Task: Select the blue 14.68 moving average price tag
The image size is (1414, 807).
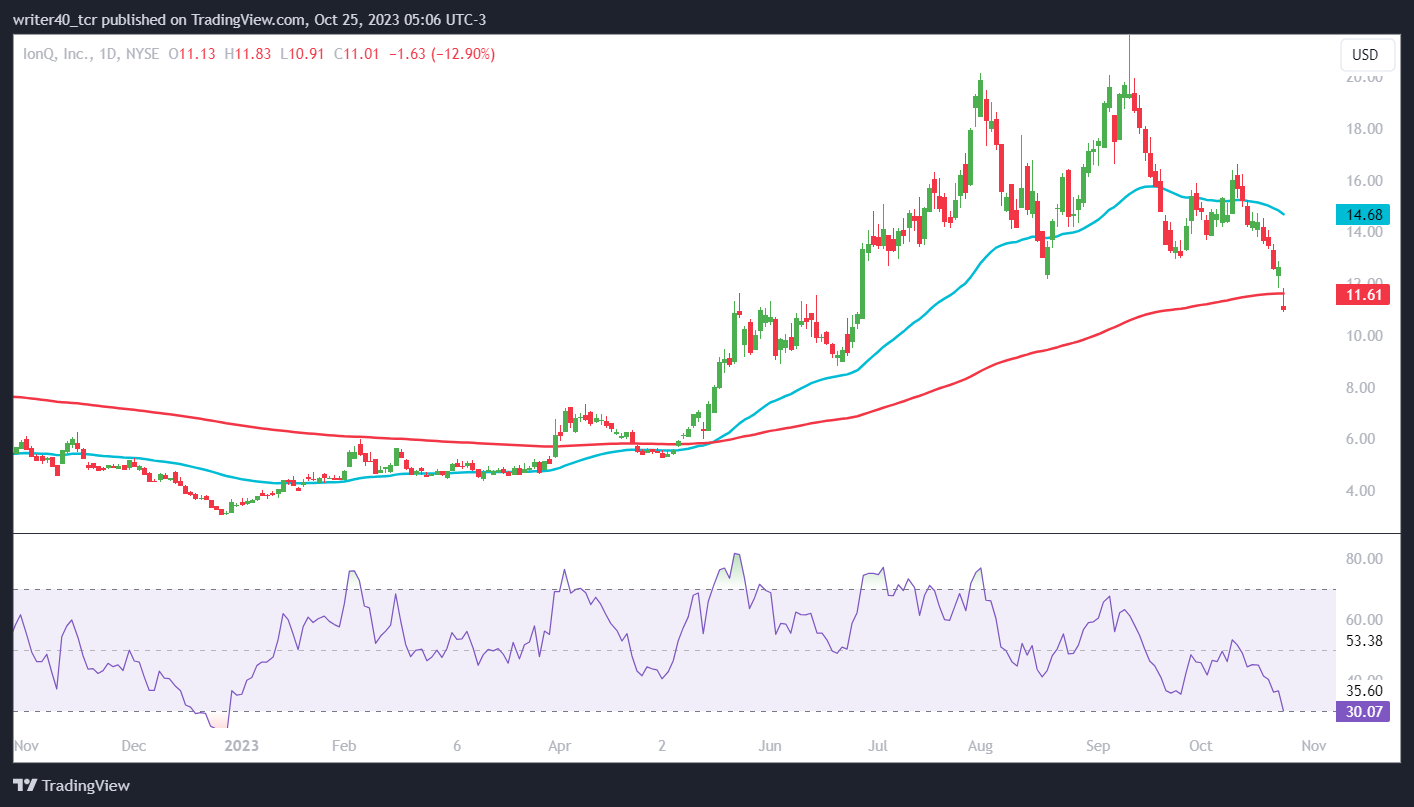Action: click(x=1361, y=214)
